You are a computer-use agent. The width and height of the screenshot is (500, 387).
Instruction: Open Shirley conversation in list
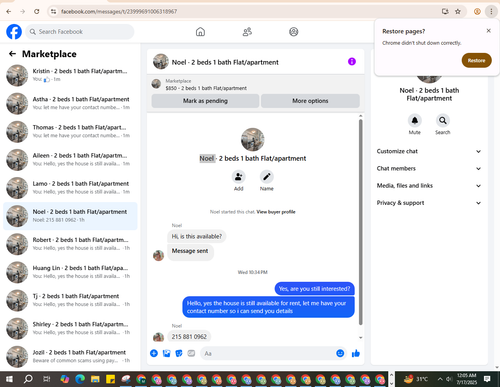70,328
